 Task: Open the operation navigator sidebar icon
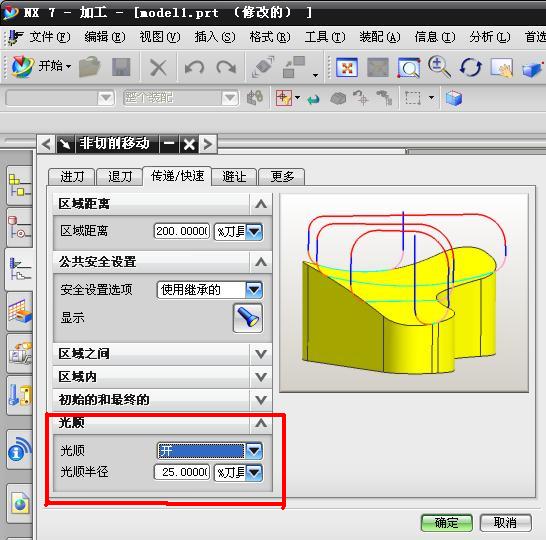tap(20, 269)
